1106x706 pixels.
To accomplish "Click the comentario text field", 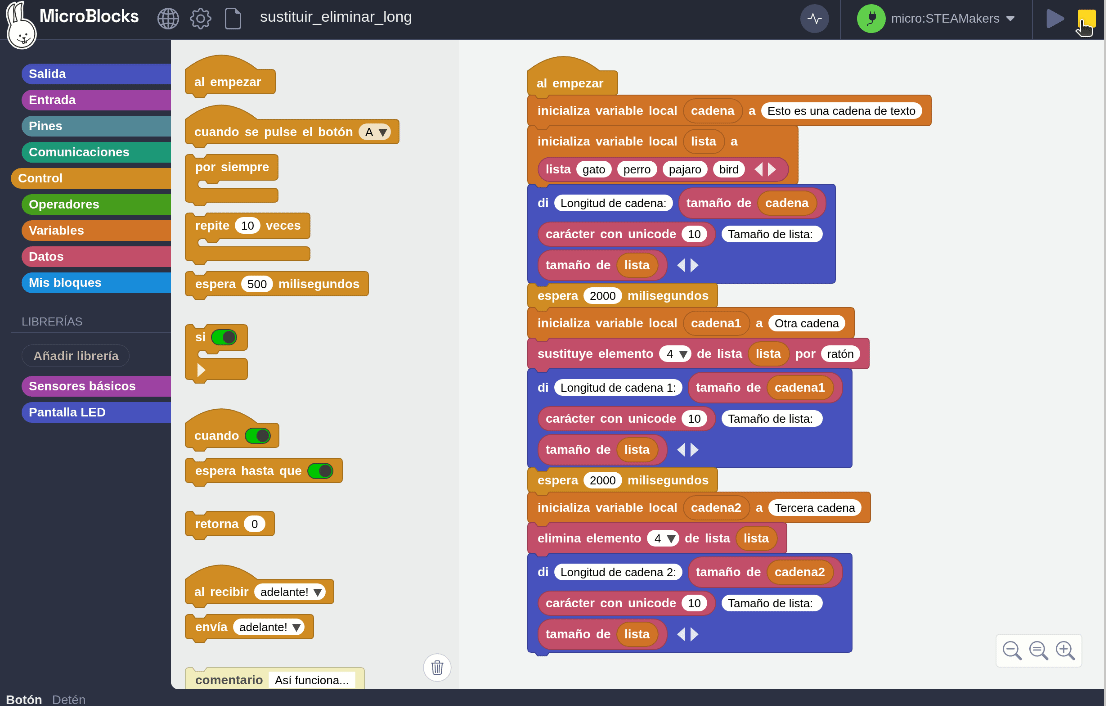I will pyautogui.click(x=312, y=680).
